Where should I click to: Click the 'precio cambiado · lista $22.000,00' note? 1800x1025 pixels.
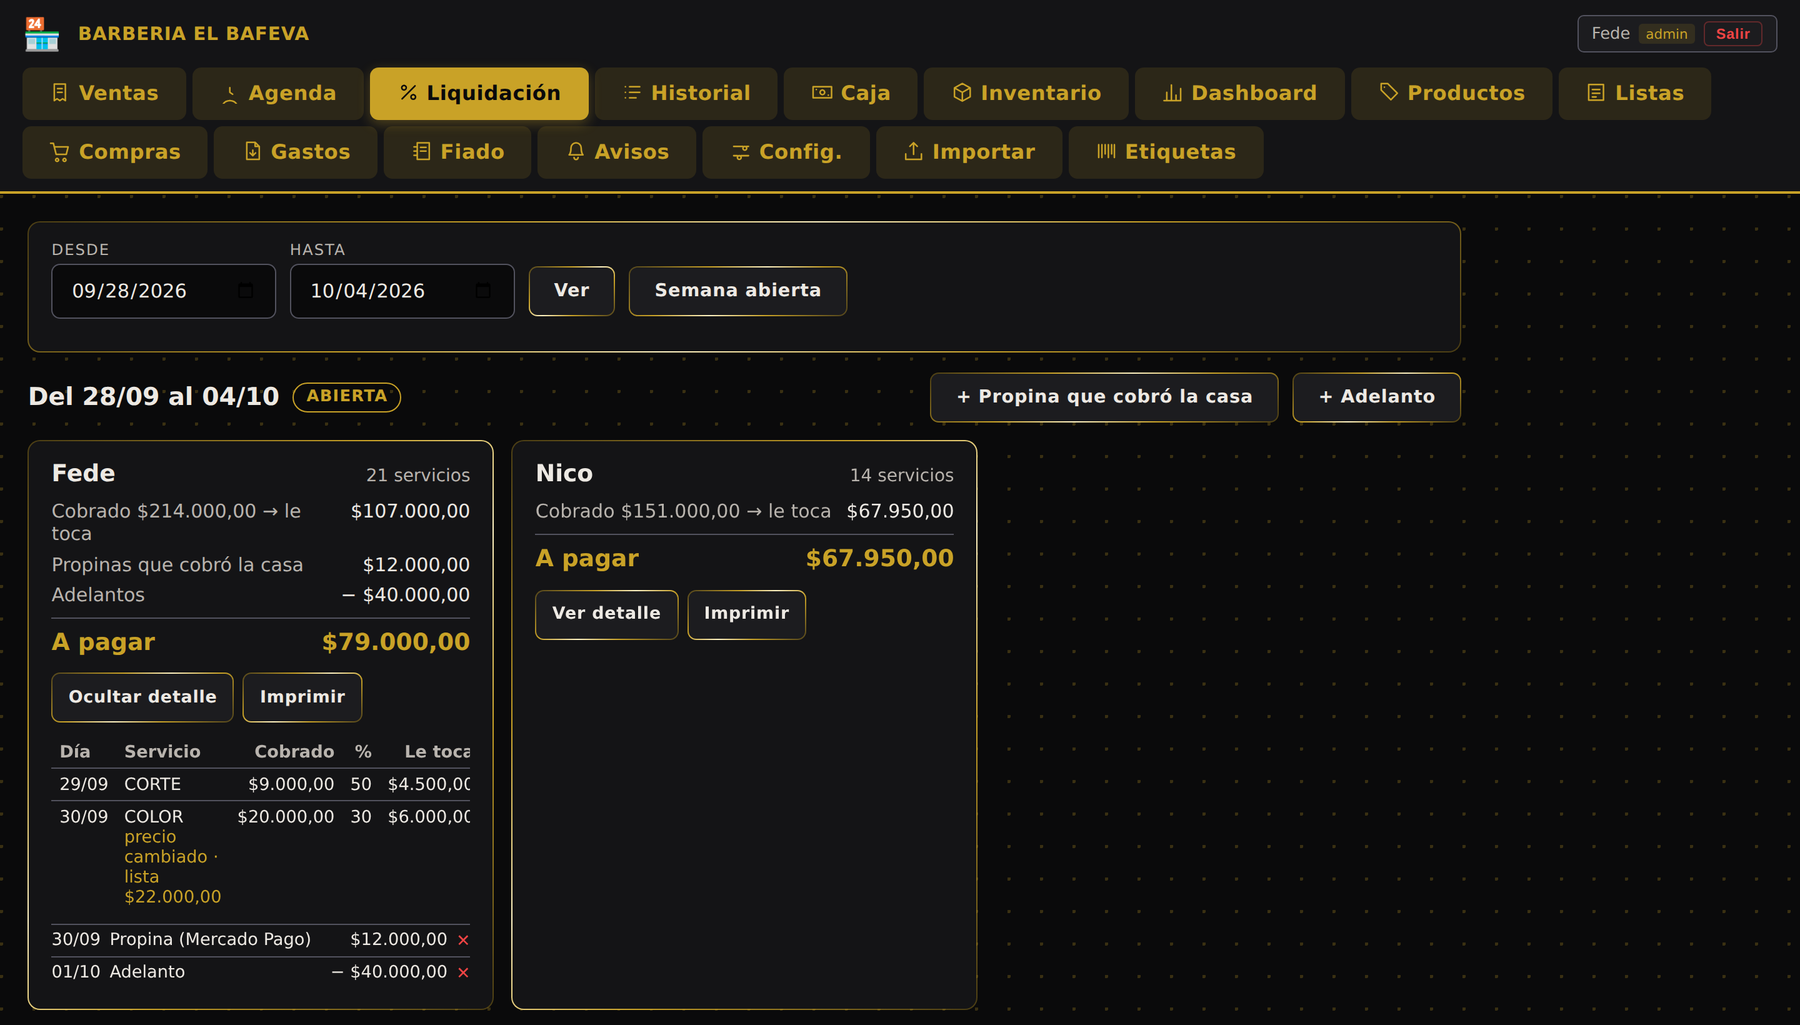(x=172, y=867)
